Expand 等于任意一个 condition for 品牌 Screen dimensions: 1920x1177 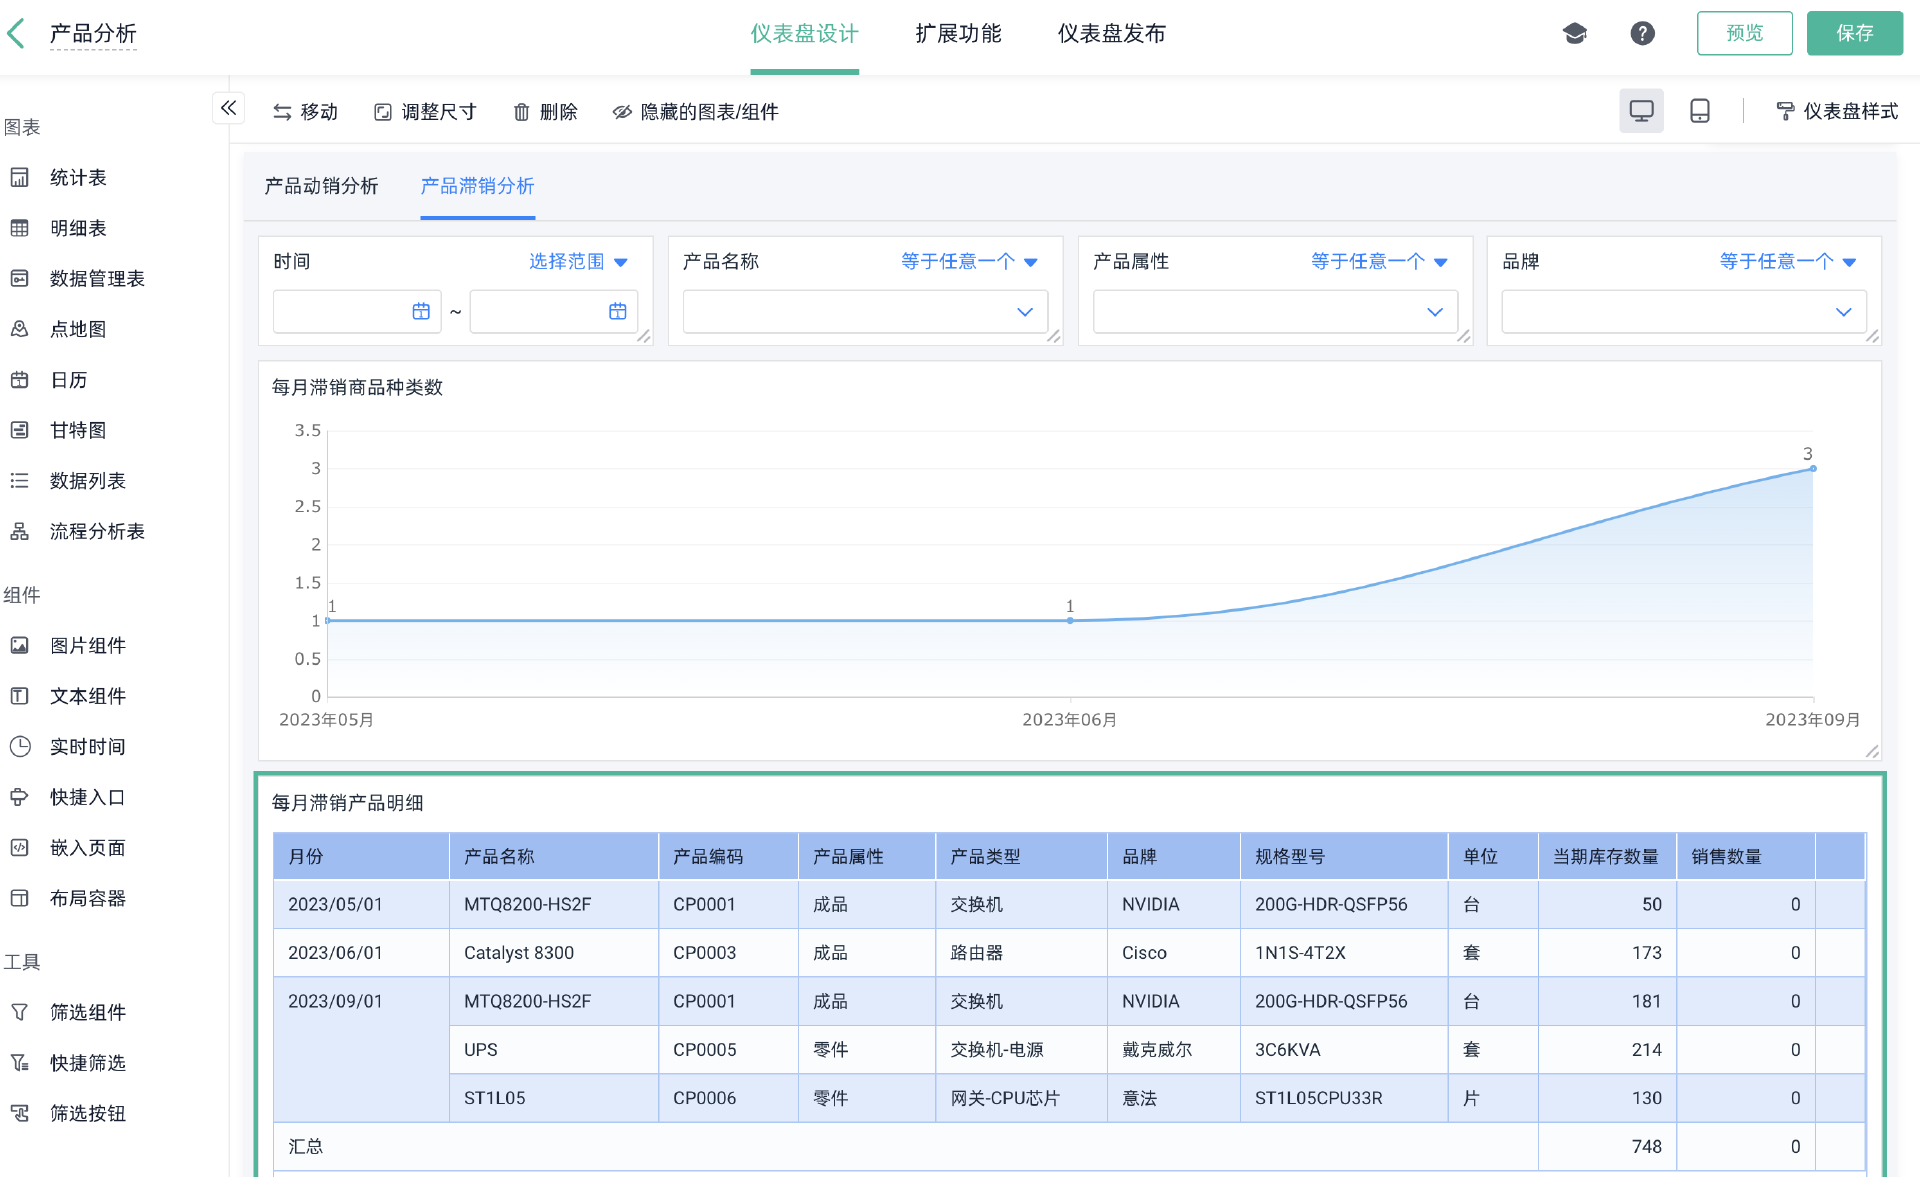(1787, 261)
